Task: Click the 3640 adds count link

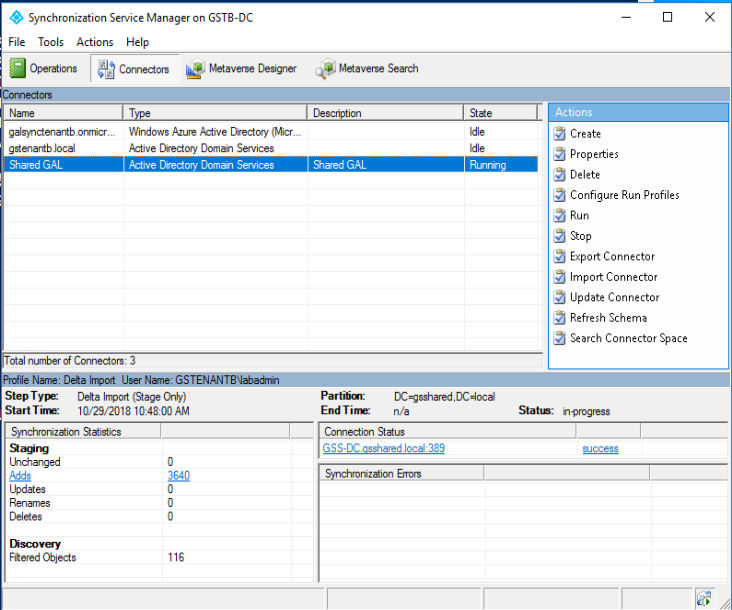Action: click(178, 476)
